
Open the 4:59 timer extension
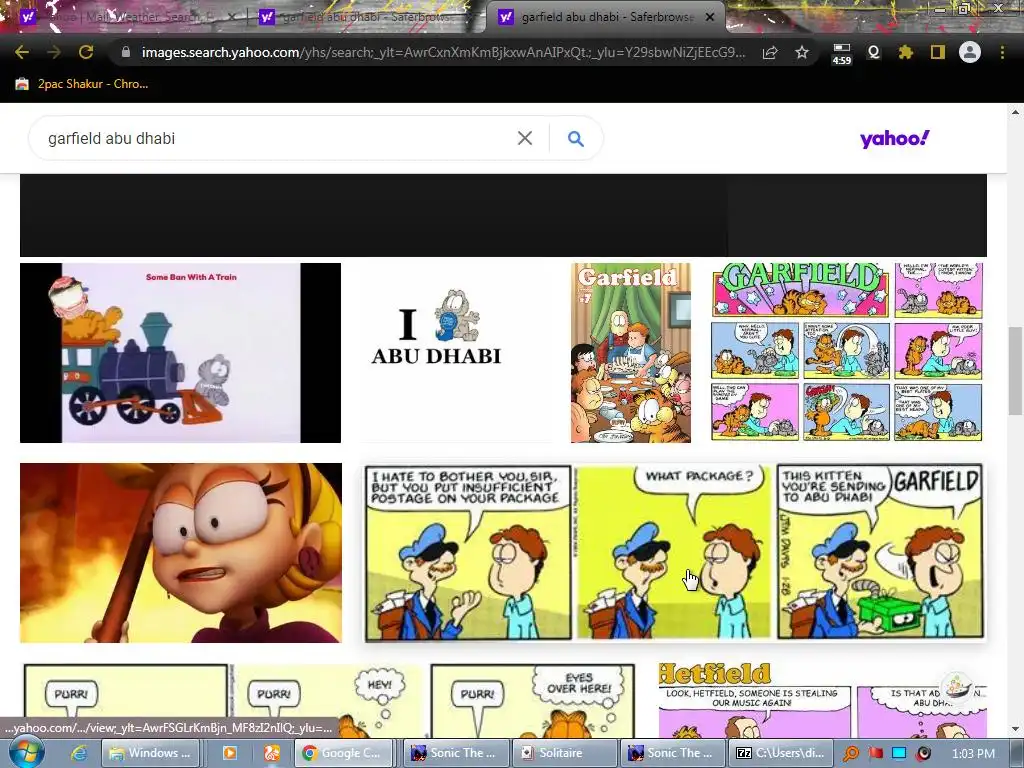click(x=842, y=54)
